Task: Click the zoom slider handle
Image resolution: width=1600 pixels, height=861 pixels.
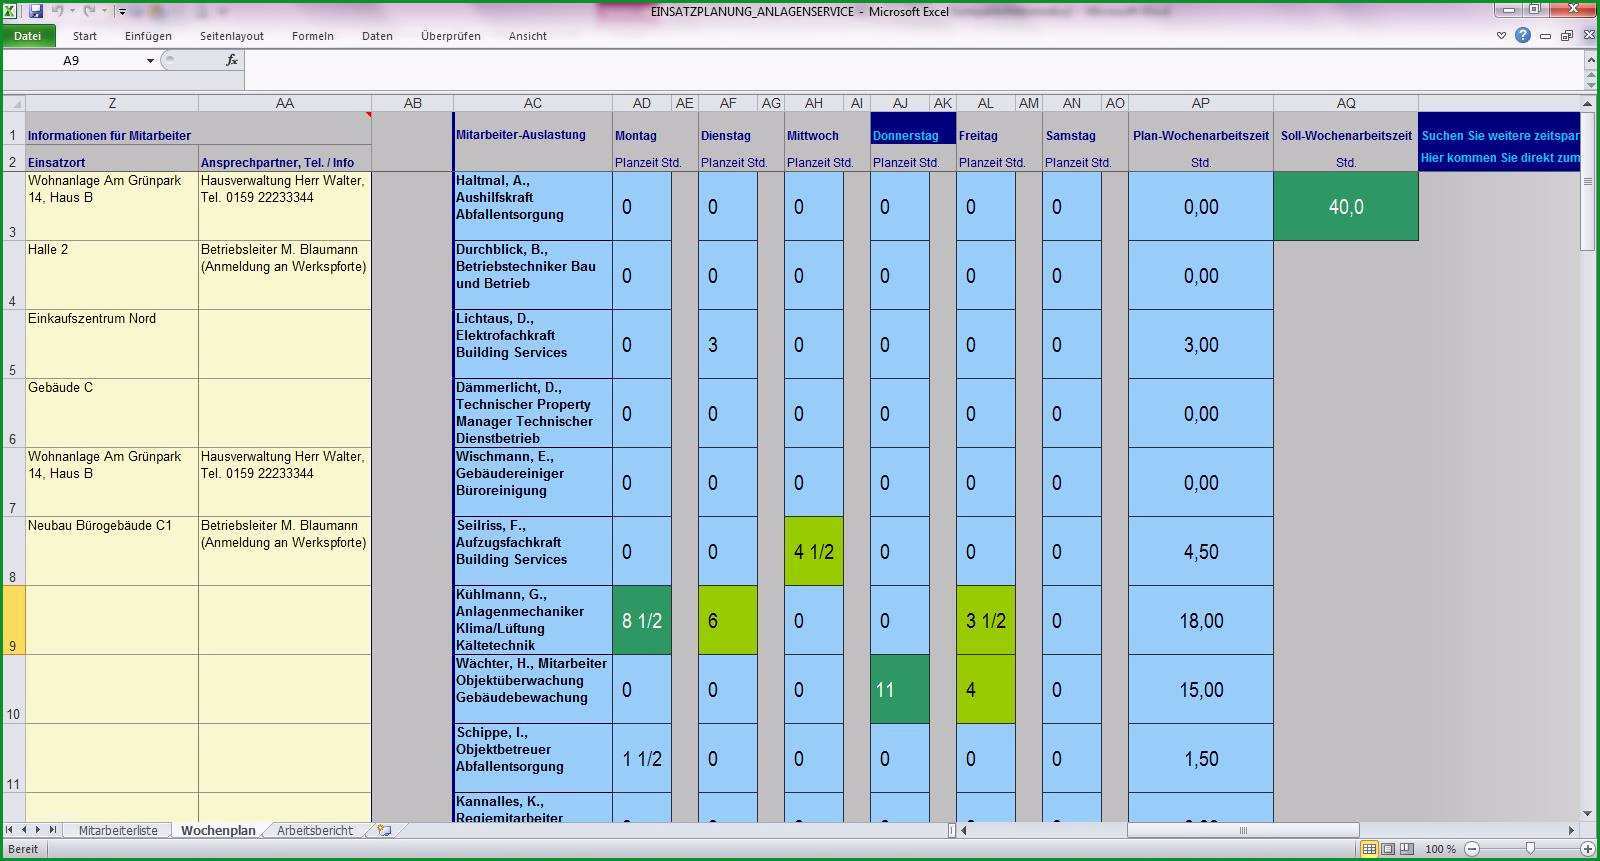Action: (x=1530, y=849)
